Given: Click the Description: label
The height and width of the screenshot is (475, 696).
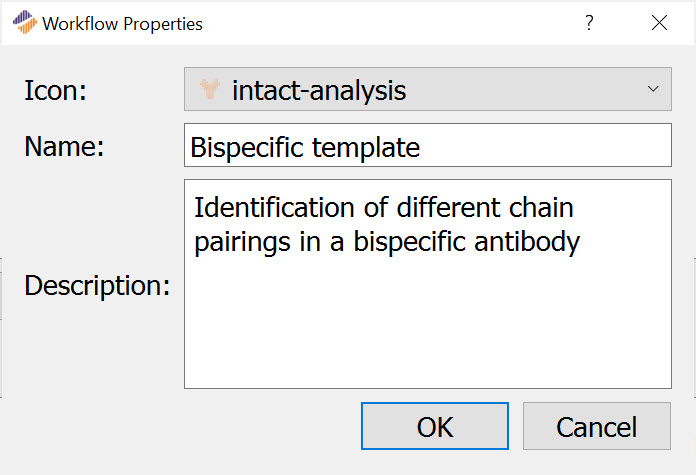Looking at the screenshot, I should point(97,285).
